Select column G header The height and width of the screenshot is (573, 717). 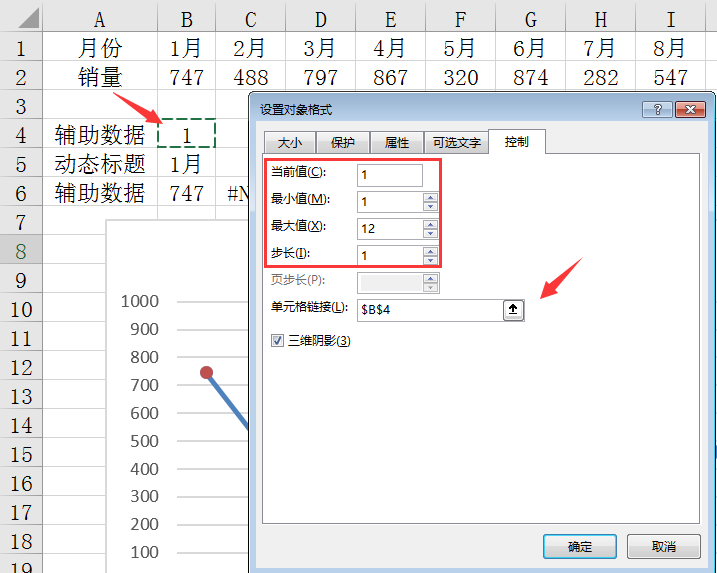coord(530,18)
